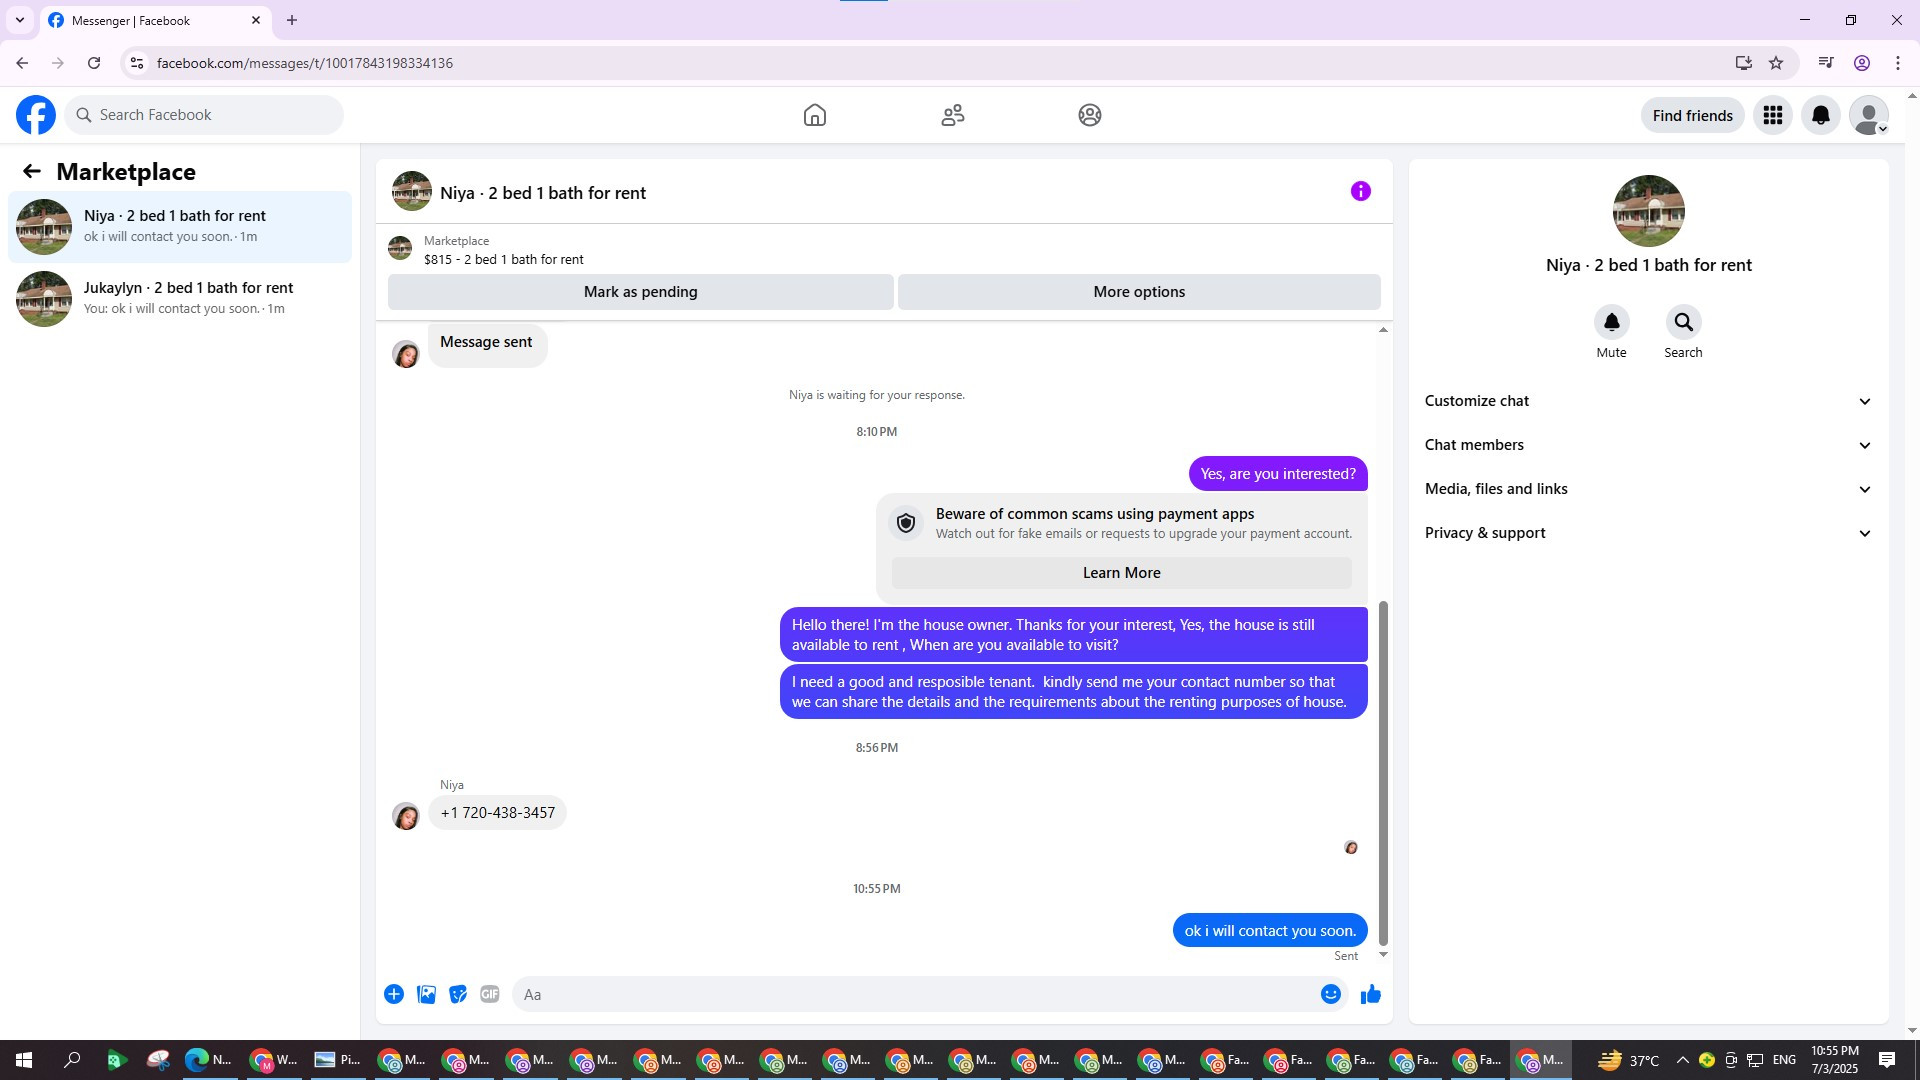
Task: Search in conversation icon
Action: pyautogui.click(x=1683, y=322)
